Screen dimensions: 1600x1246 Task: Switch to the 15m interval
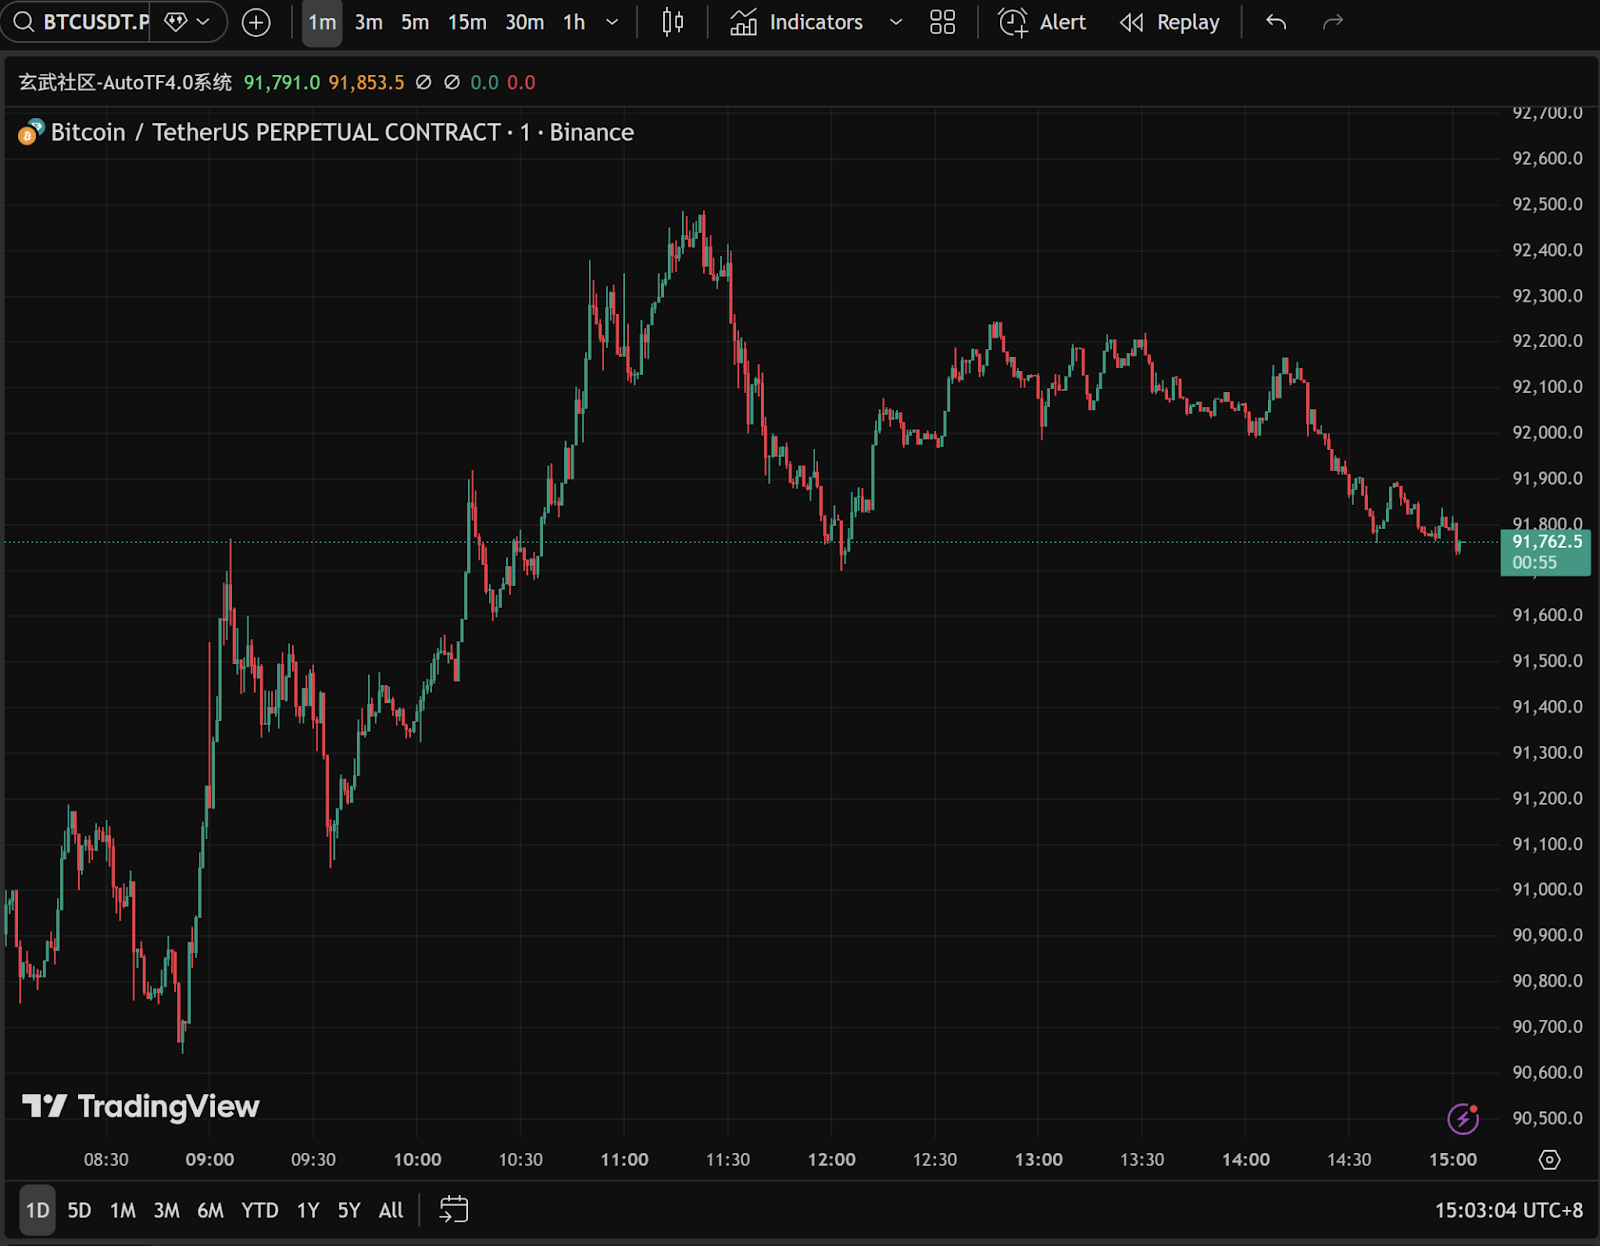(466, 22)
